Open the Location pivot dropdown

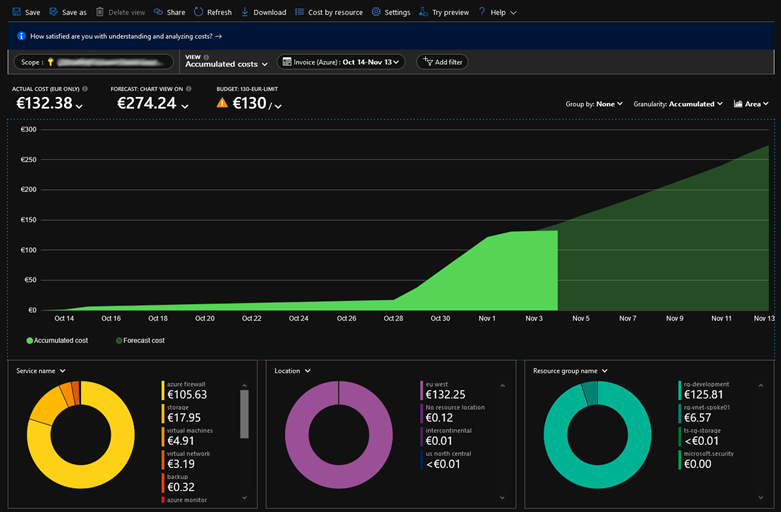[x=292, y=371]
